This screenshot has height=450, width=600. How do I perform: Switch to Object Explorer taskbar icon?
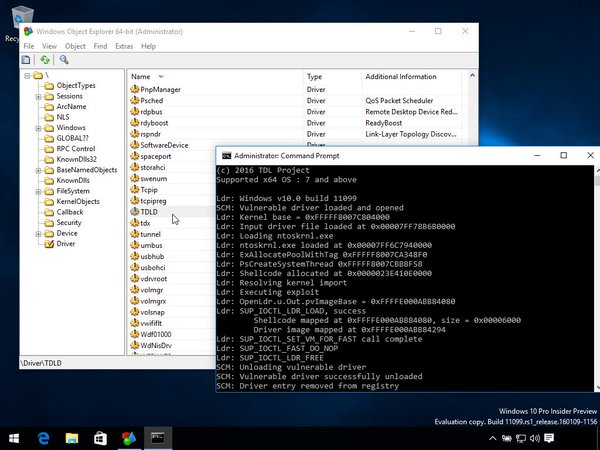(x=129, y=438)
